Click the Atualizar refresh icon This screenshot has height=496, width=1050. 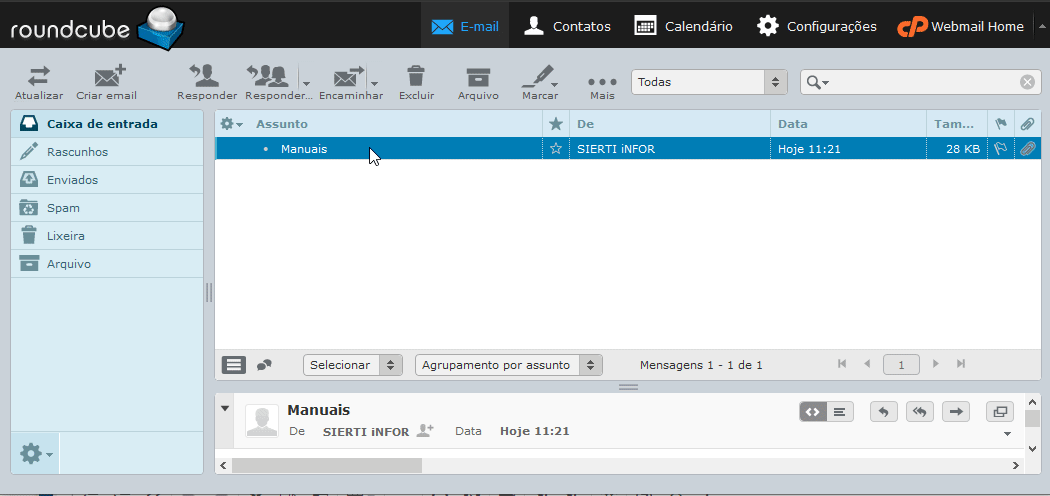39,76
